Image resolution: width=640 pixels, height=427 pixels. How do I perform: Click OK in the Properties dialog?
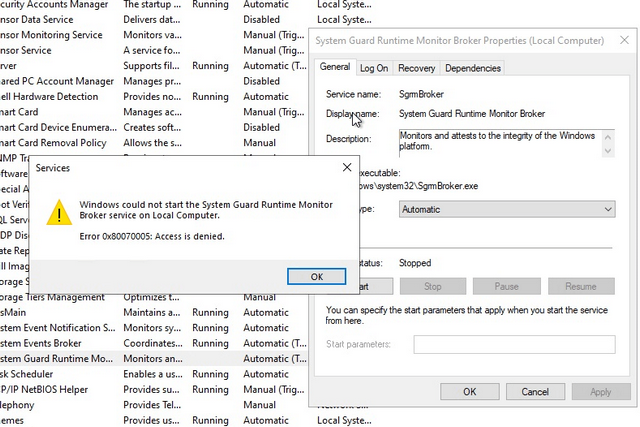coord(470,392)
